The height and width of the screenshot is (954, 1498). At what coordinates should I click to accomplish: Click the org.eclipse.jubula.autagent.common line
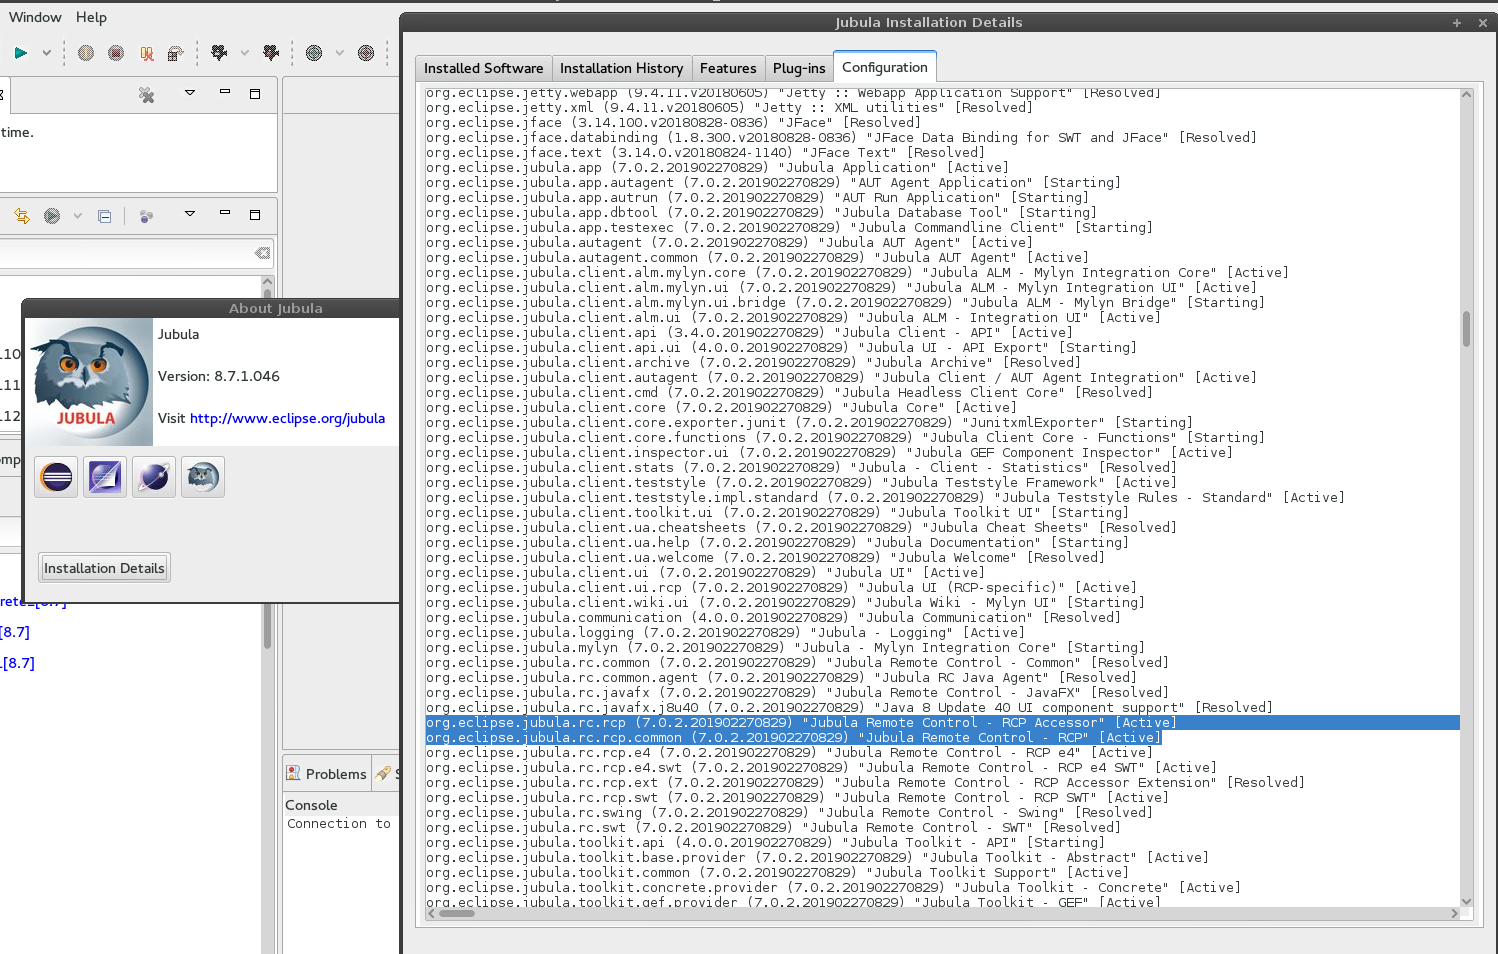click(x=757, y=258)
